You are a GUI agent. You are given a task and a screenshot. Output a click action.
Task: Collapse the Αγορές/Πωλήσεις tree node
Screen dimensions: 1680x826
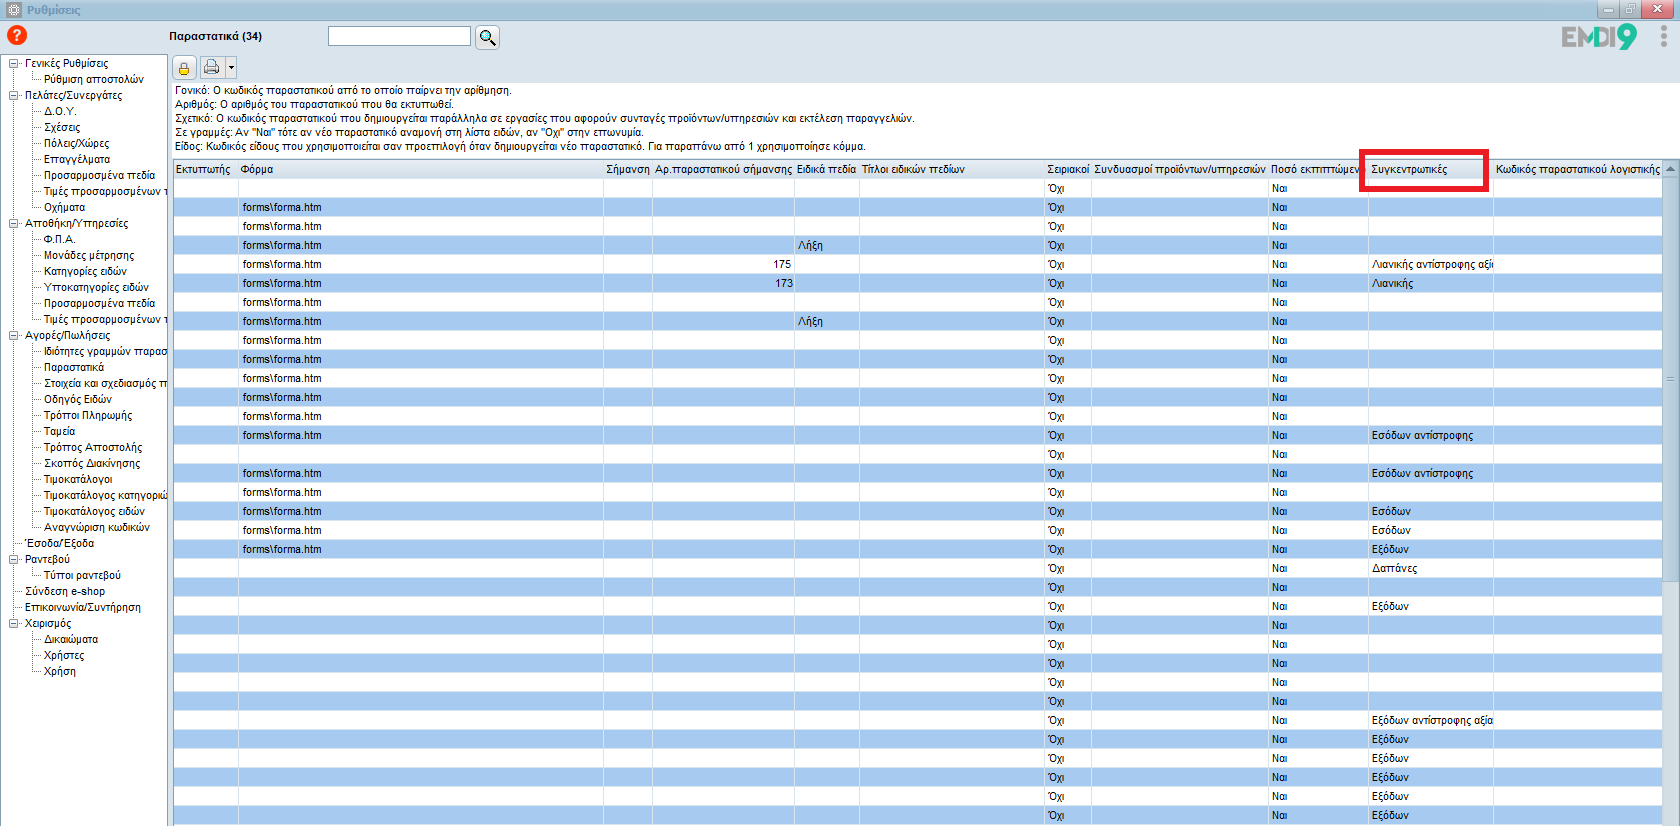(x=14, y=335)
